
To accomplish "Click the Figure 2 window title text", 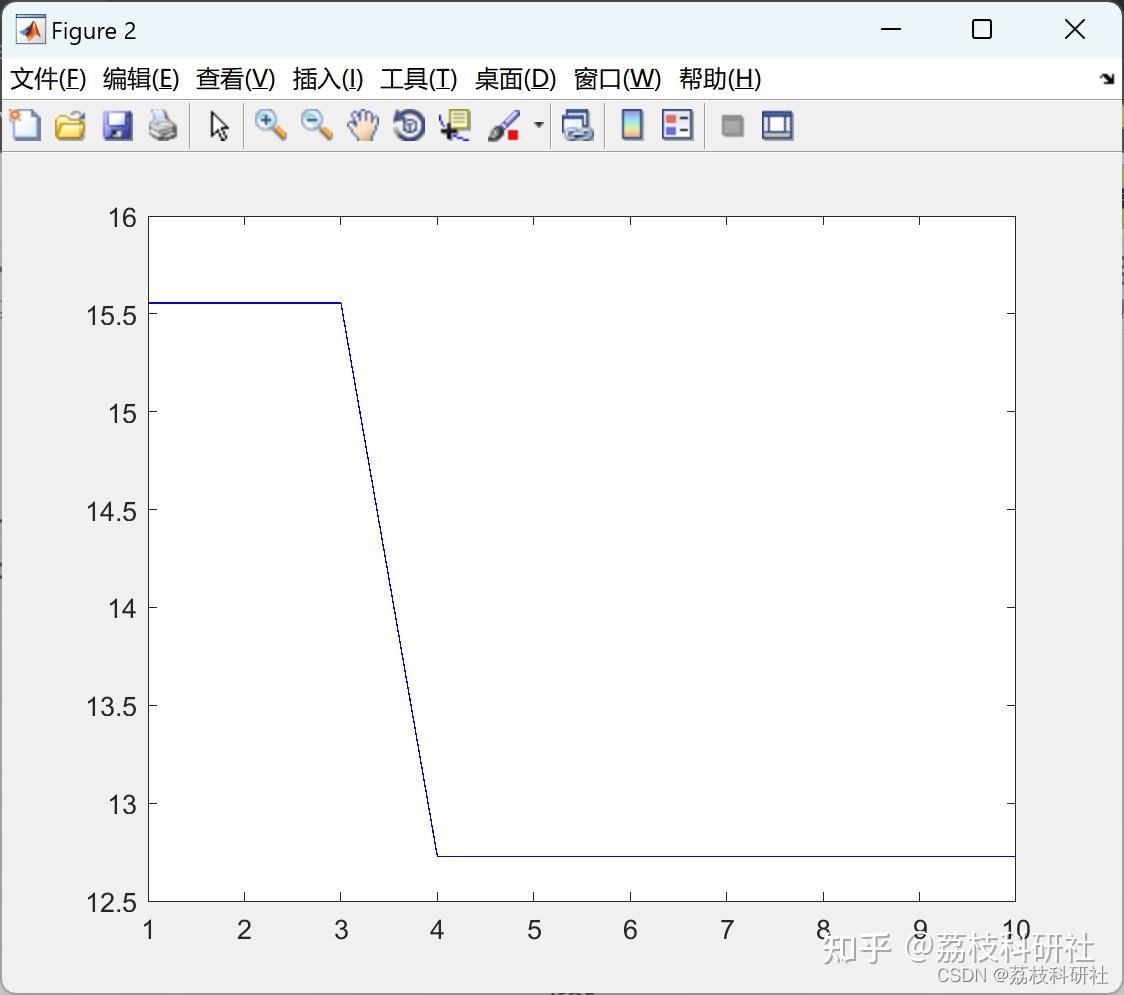I will pyautogui.click(x=94, y=31).
